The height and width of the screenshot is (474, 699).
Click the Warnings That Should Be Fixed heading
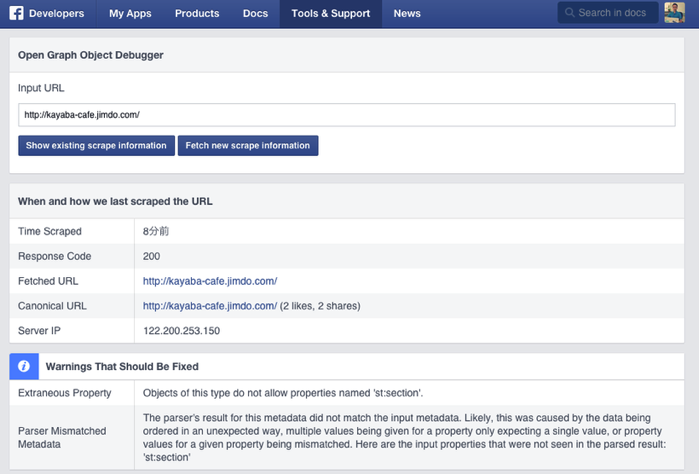tap(122, 367)
